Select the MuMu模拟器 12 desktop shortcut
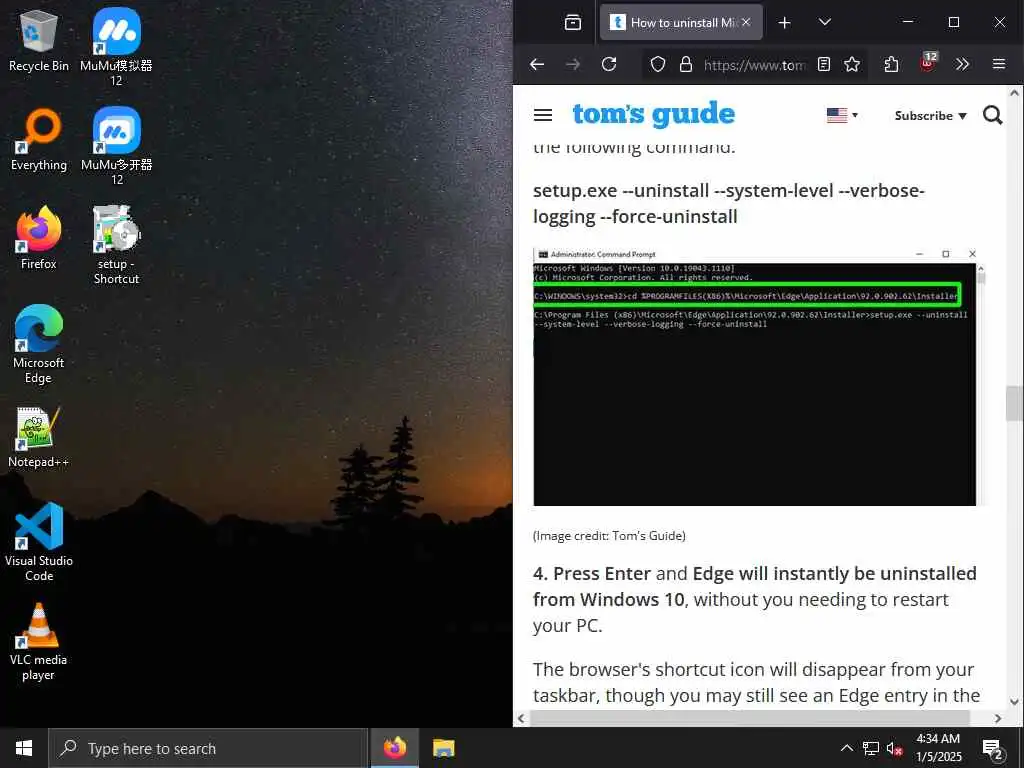The image size is (1024, 768). click(116, 47)
